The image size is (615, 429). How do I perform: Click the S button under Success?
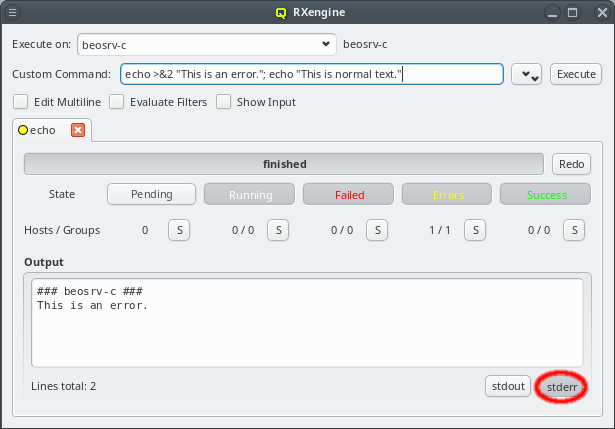[575, 230]
